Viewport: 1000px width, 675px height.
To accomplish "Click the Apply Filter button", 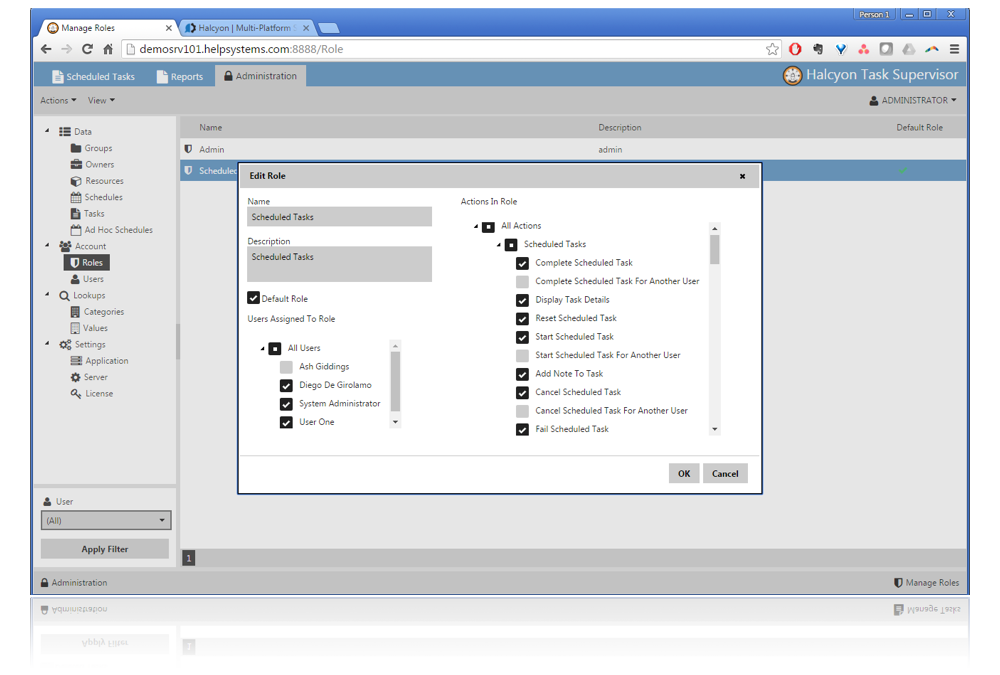I will [x=105, y=549].
